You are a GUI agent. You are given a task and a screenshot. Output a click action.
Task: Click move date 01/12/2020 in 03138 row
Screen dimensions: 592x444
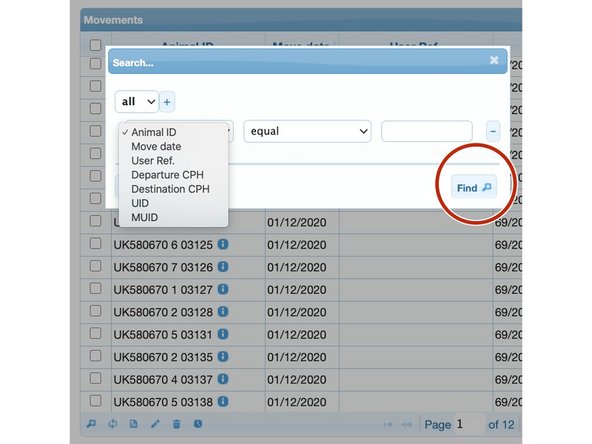[297, 402]
